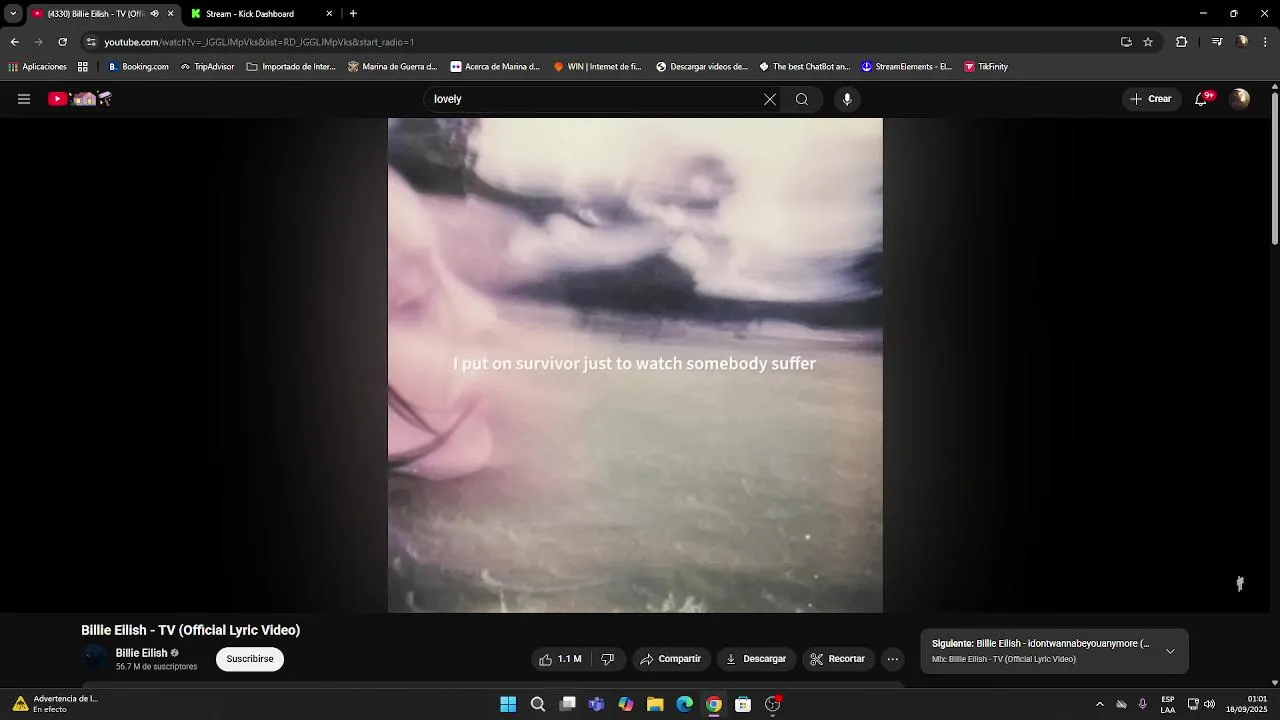
Task: Close the Kick Dashboard tab
Action: [329, 14]
